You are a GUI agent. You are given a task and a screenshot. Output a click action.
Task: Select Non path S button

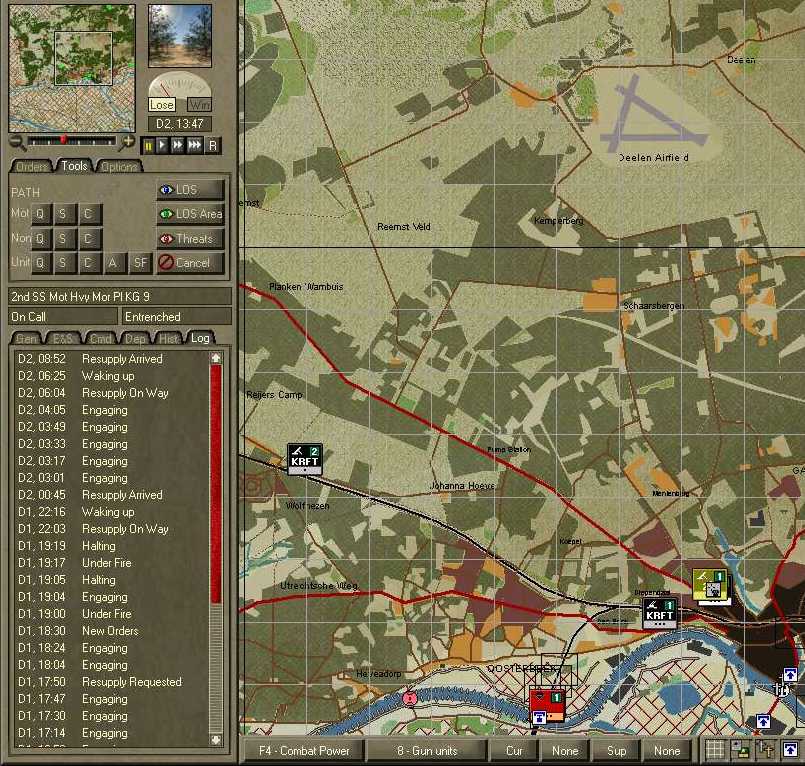click(63, 239)
